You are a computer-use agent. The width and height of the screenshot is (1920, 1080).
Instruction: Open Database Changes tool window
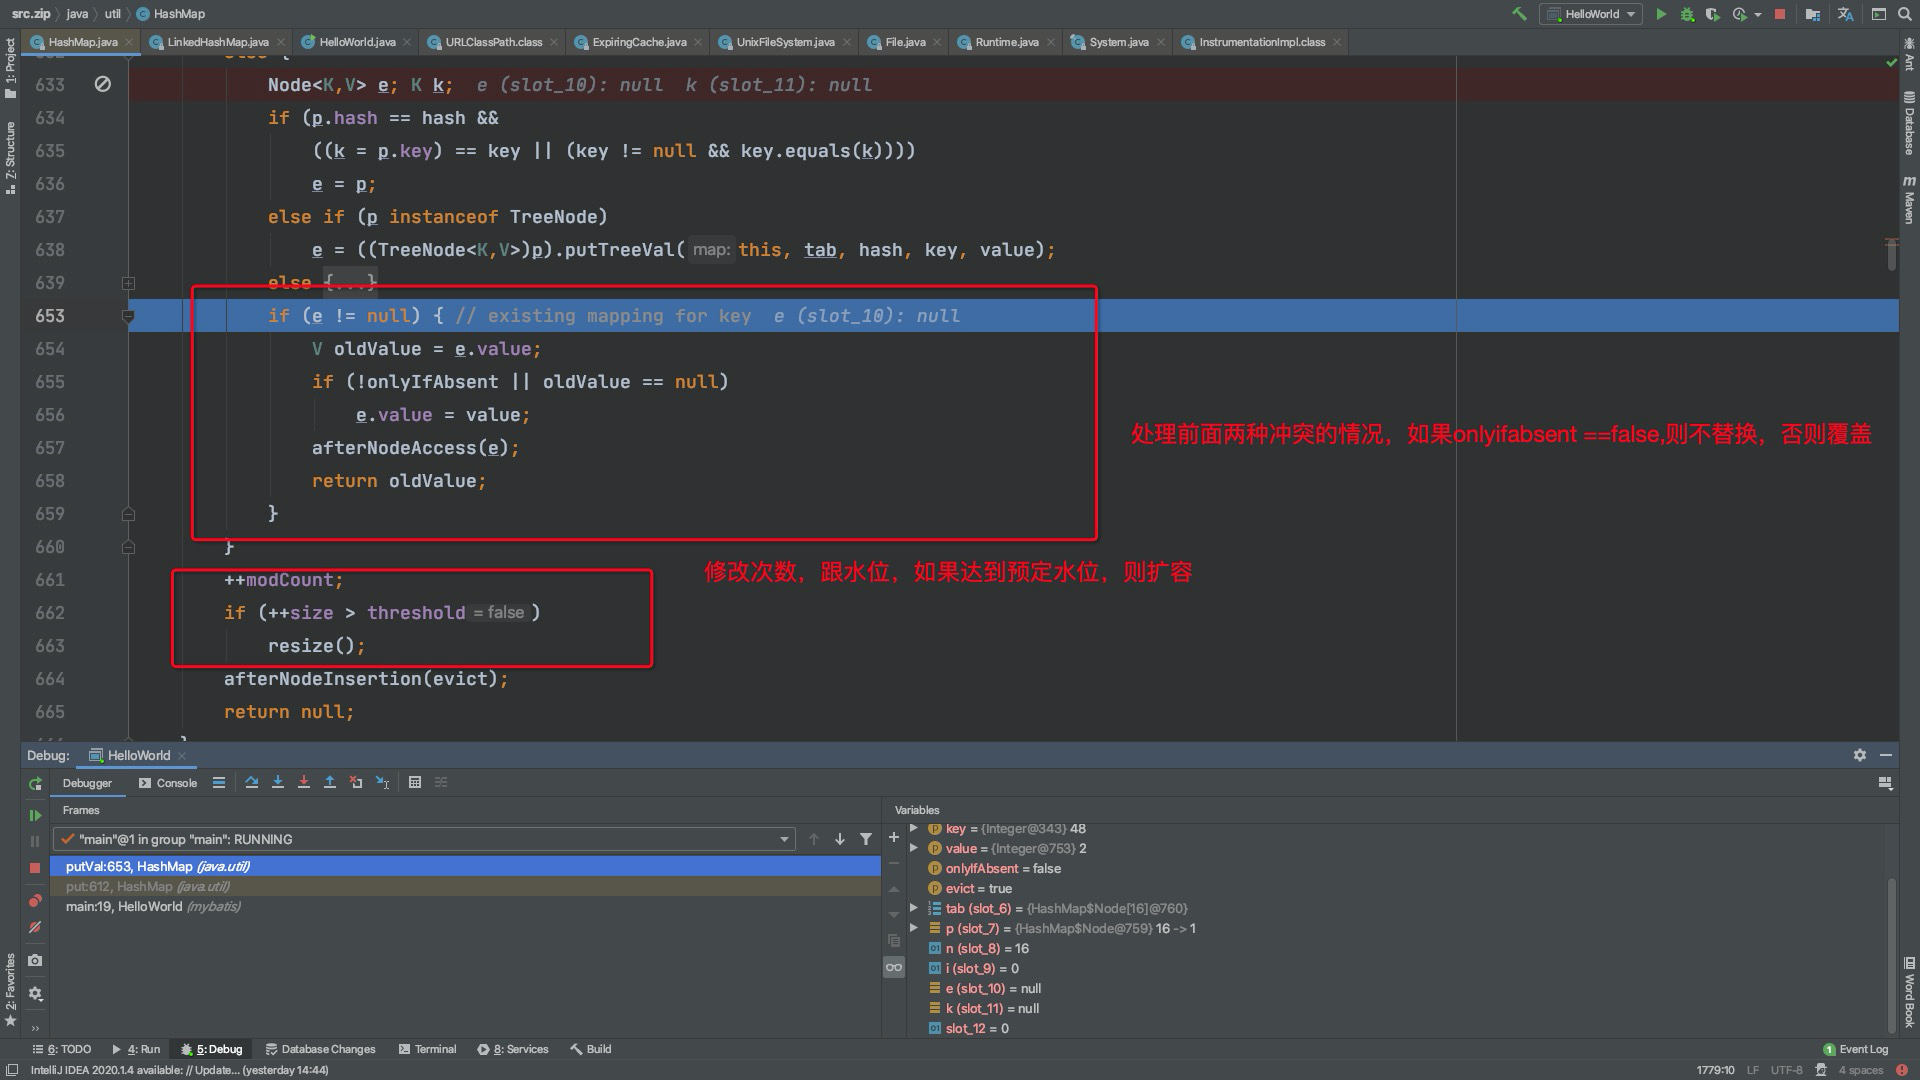click(x=320, y=1049)
